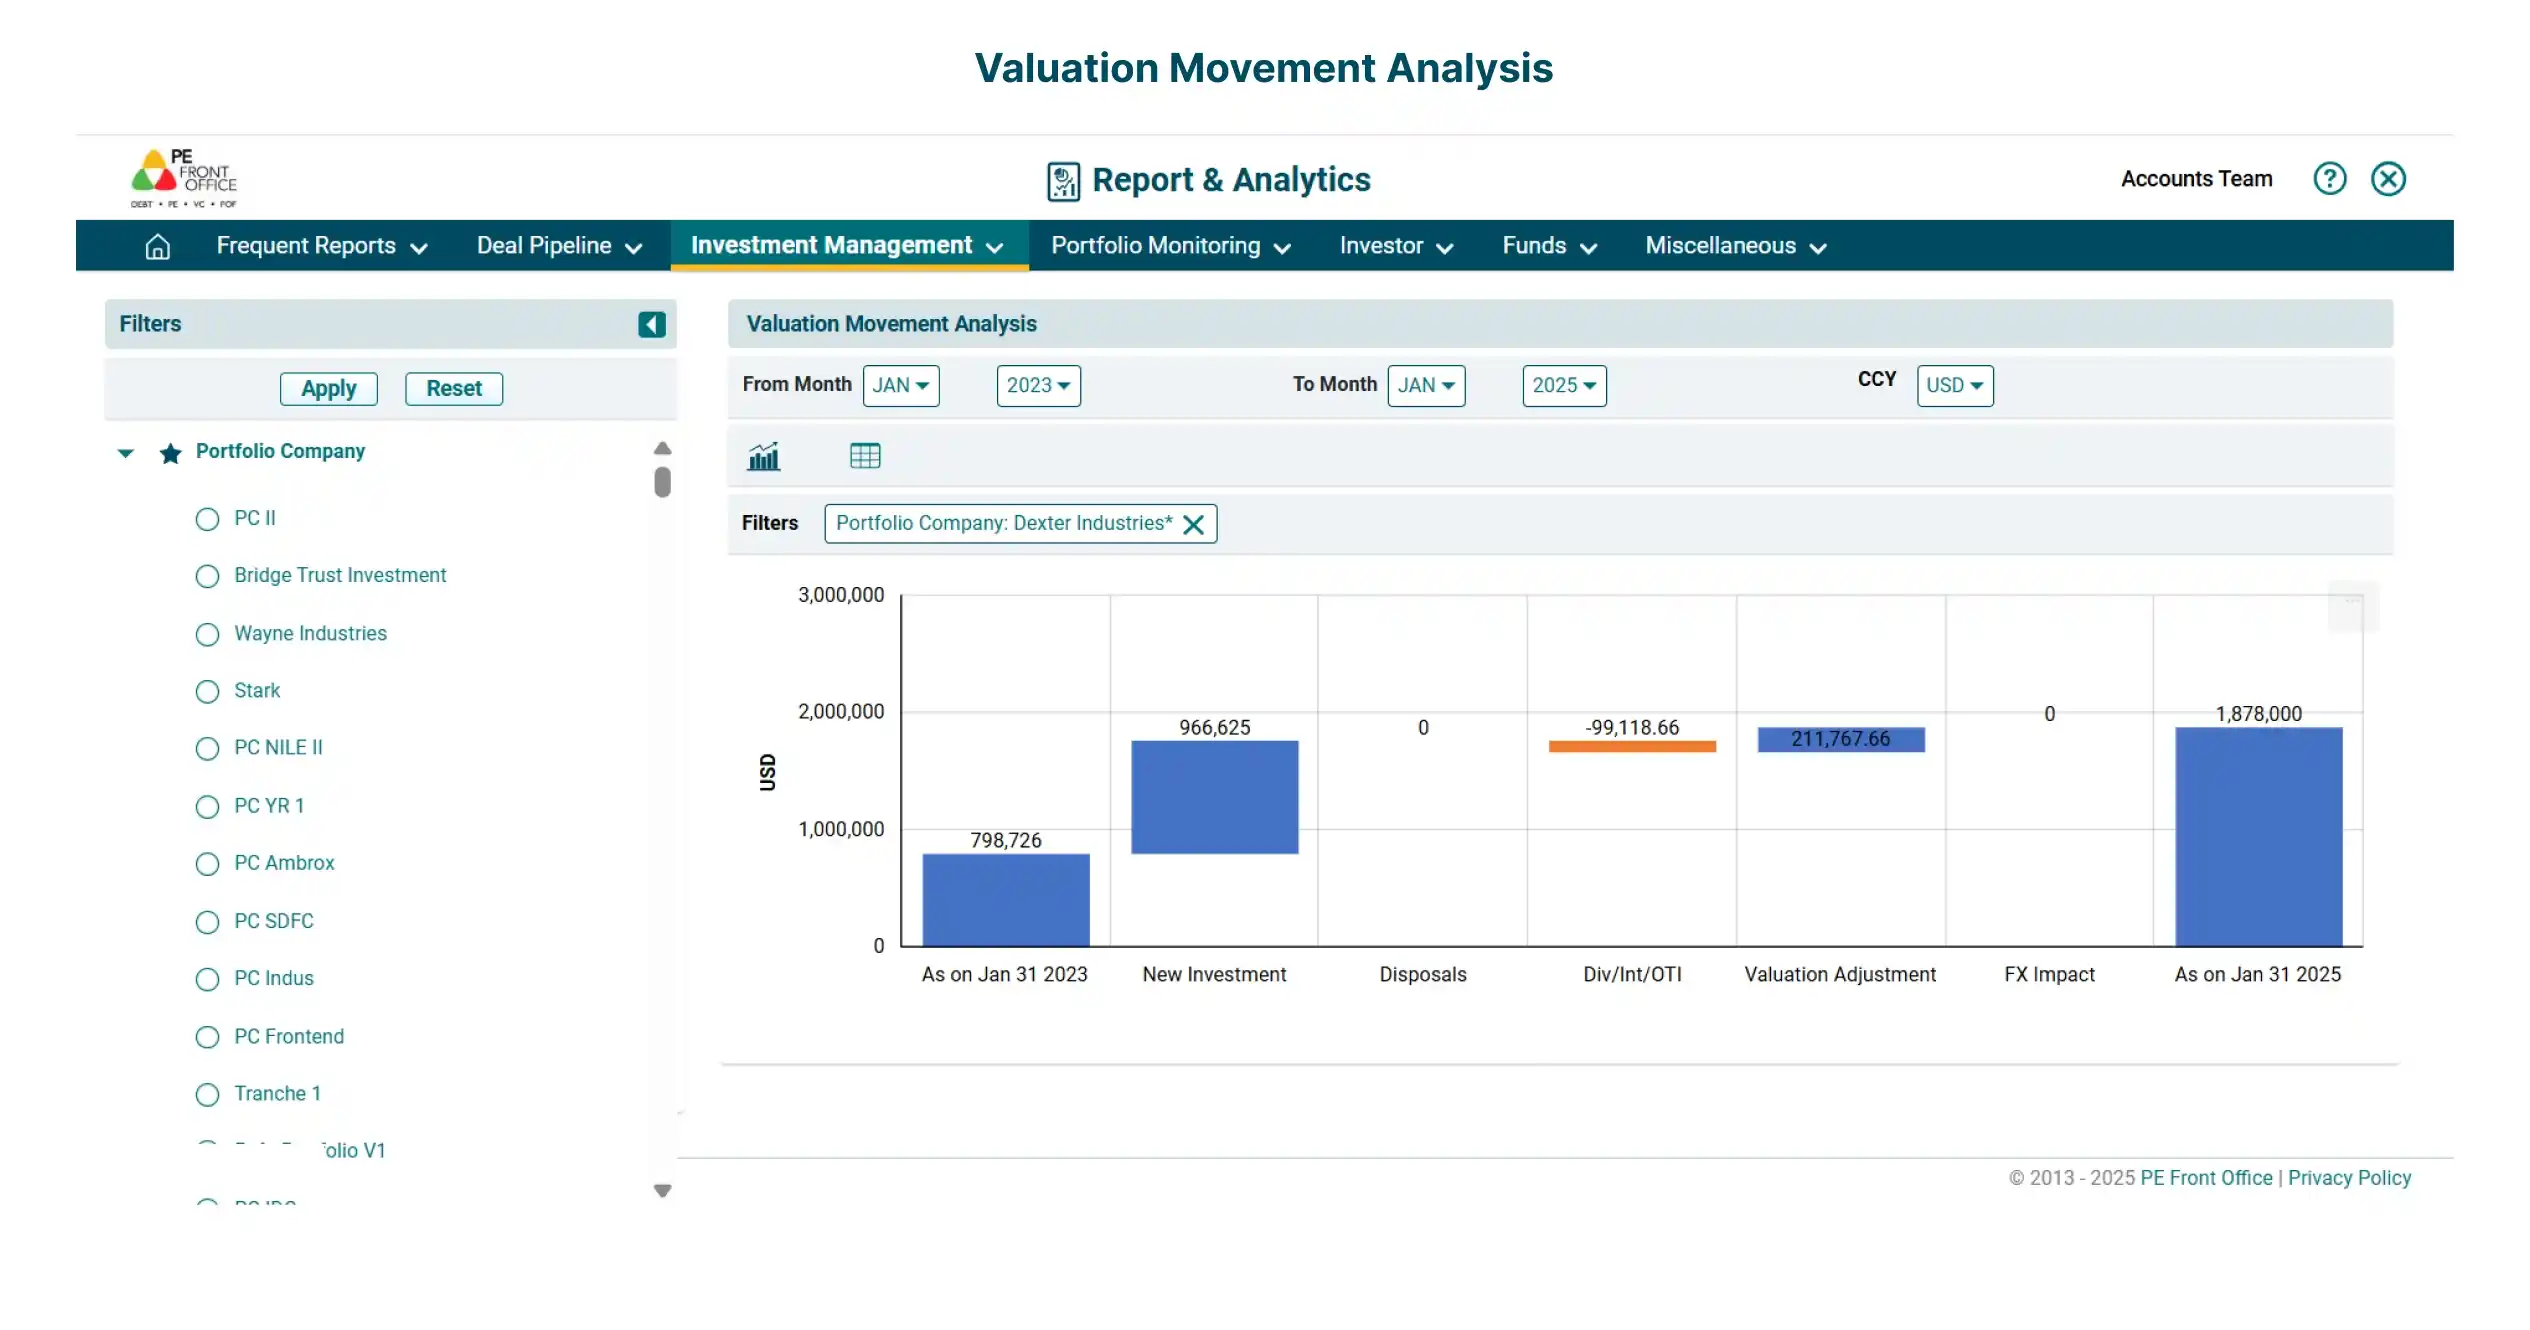2530x1330 pixels.
Task: Select PC NILE II radio button
Action: (207, 748)
